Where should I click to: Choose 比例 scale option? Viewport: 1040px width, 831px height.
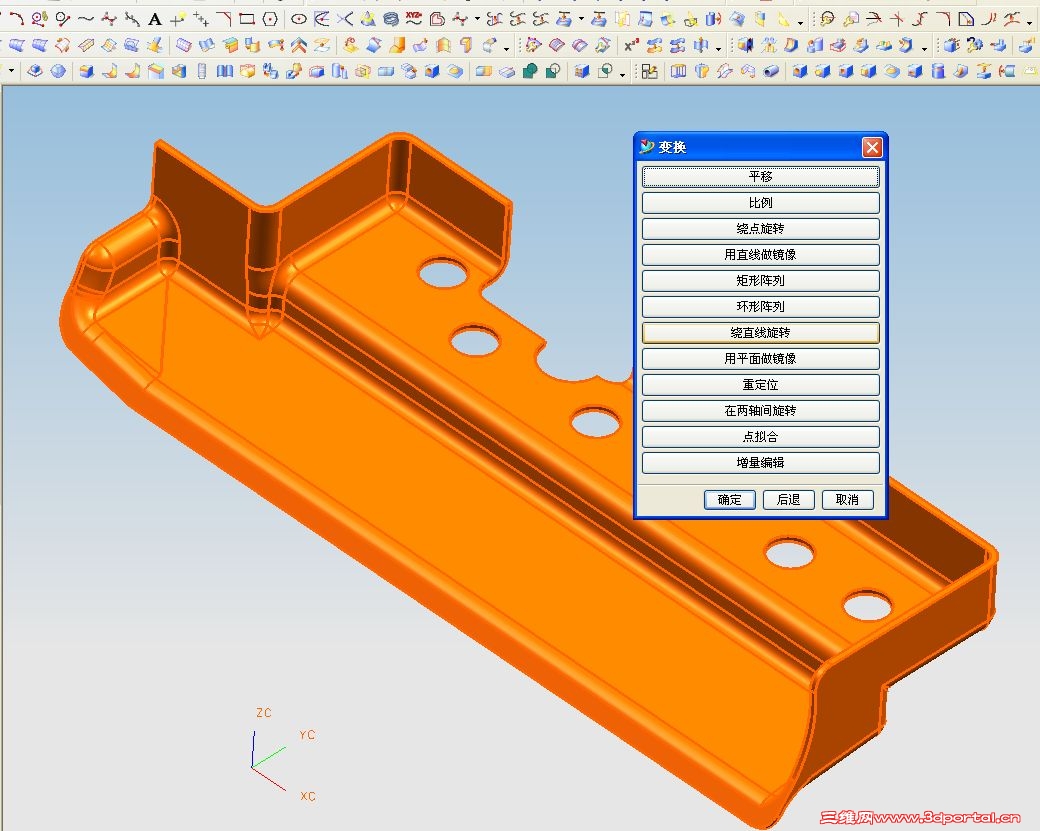pyautogui.click(x=761, y=202)
